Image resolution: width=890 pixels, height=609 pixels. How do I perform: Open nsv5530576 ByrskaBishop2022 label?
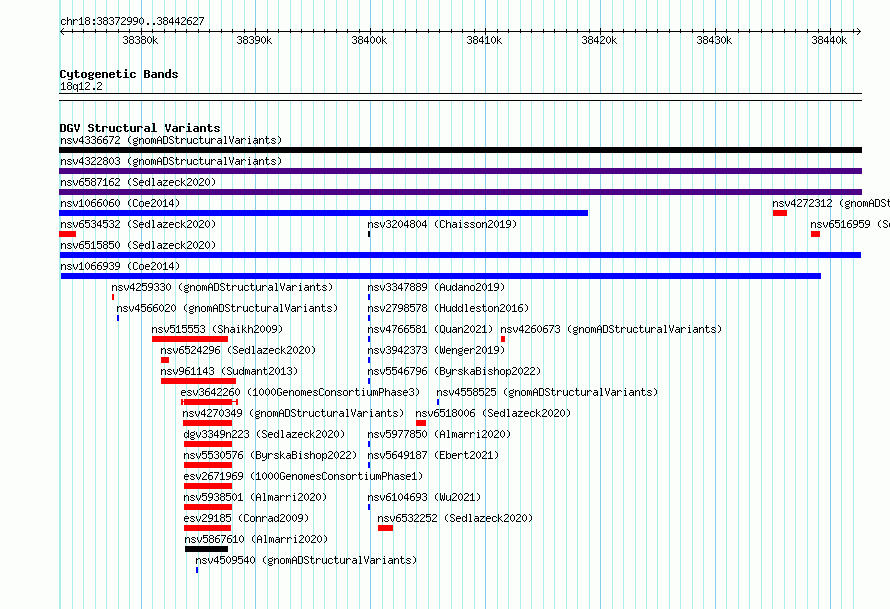(x=270, y=455)
